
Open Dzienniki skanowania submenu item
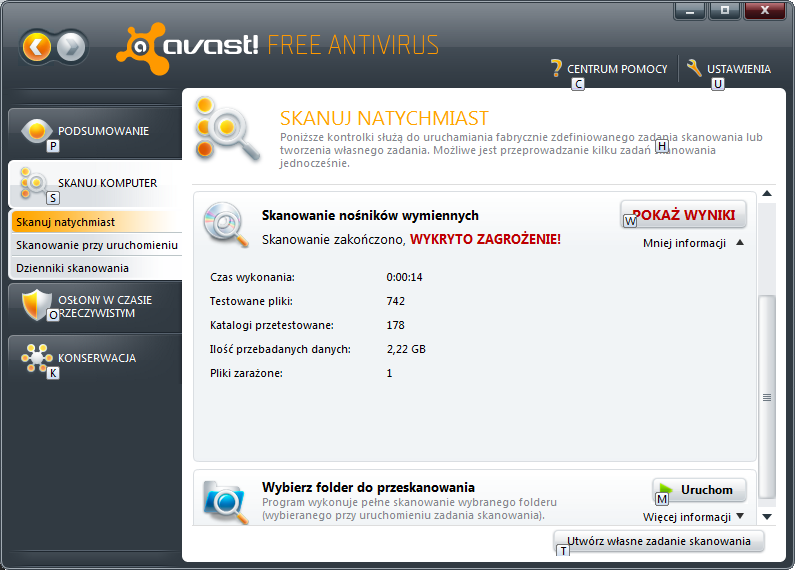coord(96,268)
